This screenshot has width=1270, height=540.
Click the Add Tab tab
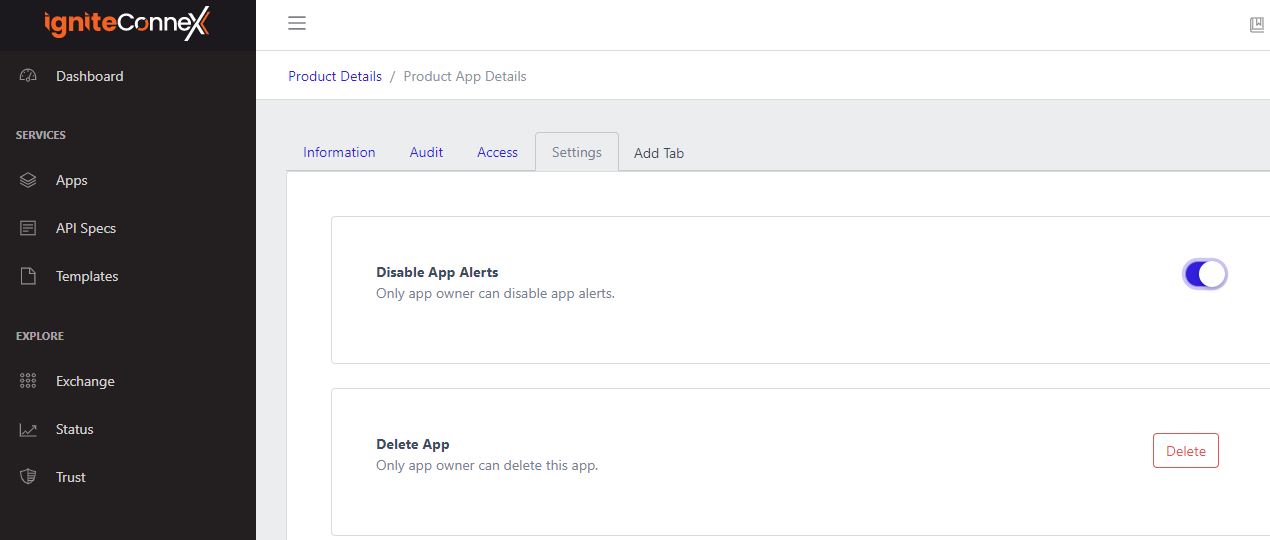pos(659,154)
